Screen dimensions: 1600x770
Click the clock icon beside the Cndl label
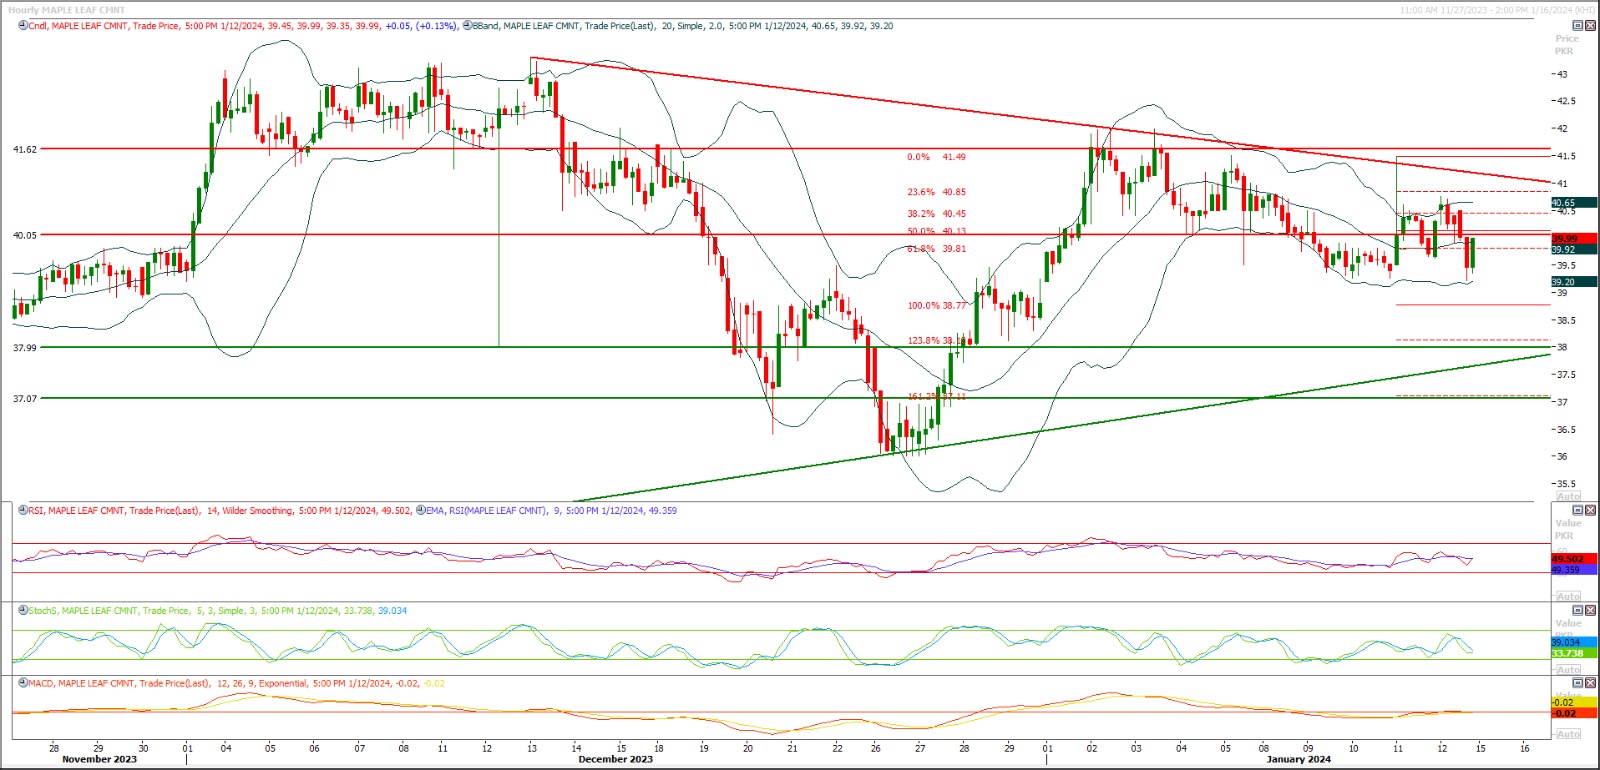point(23,26)
